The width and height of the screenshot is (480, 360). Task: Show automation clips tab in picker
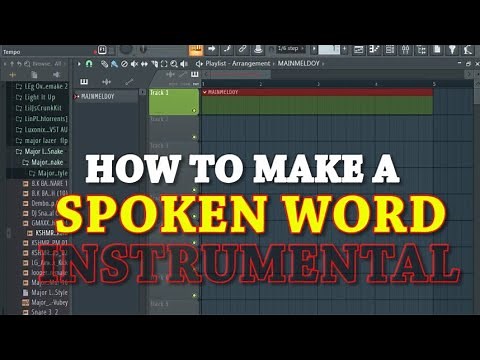pos(129,82)
